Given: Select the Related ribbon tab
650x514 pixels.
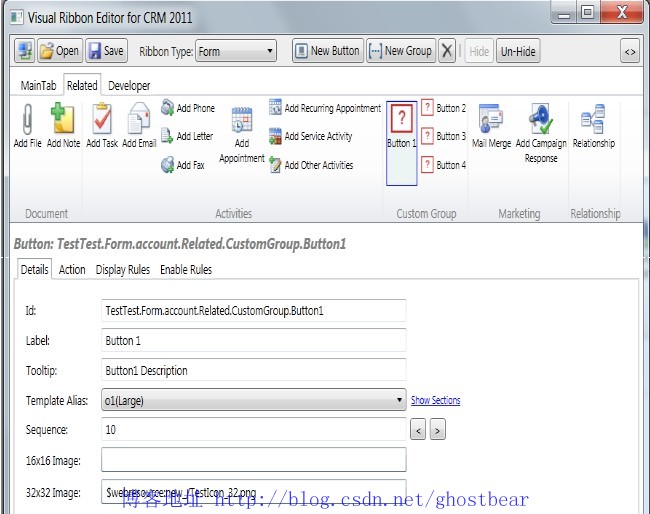Looking at the screenshot, I should tap(82, 85).
